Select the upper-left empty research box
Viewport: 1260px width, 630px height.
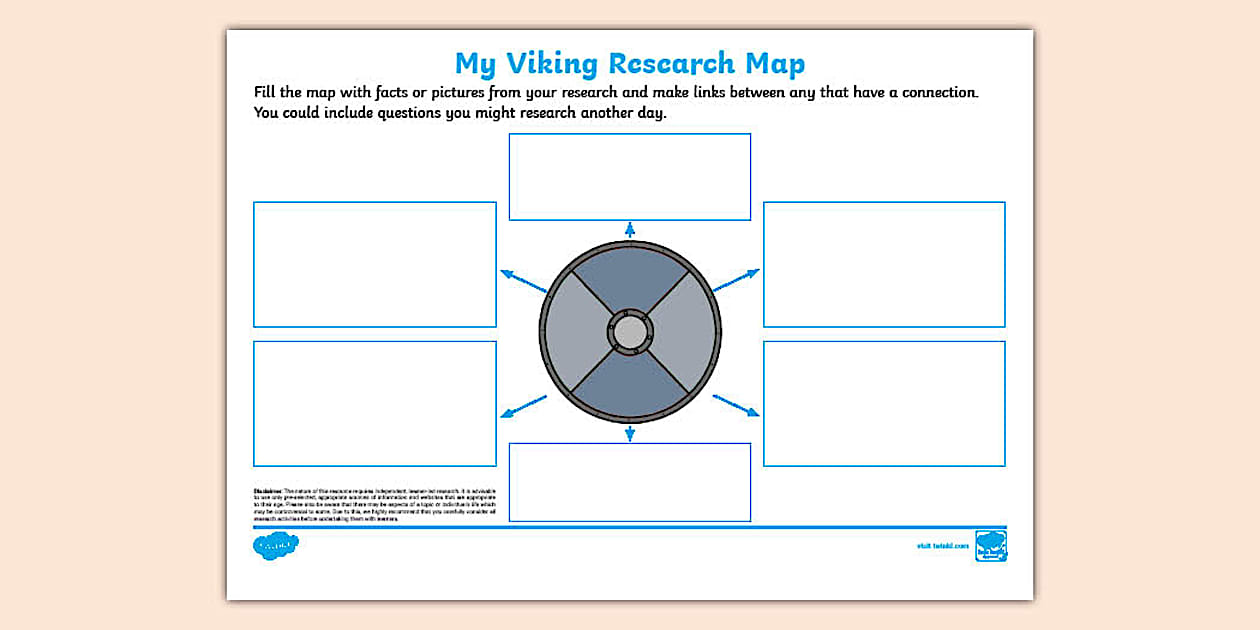click(x=375, y=264)
